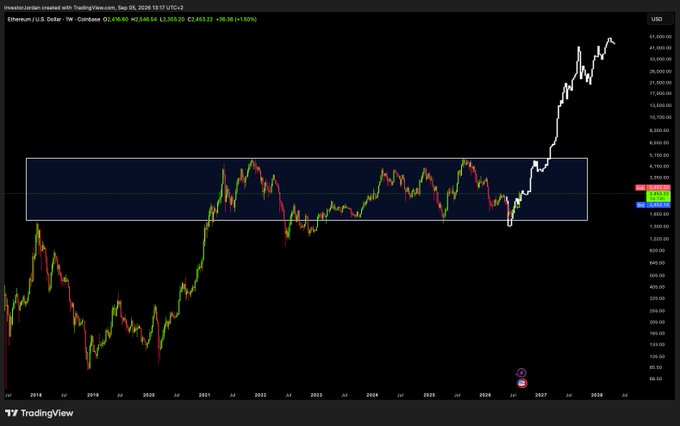This screenshot has height=426, width=680.
Task: Click the purple lightning event icon on the time axis
Action: coord(521,373)
